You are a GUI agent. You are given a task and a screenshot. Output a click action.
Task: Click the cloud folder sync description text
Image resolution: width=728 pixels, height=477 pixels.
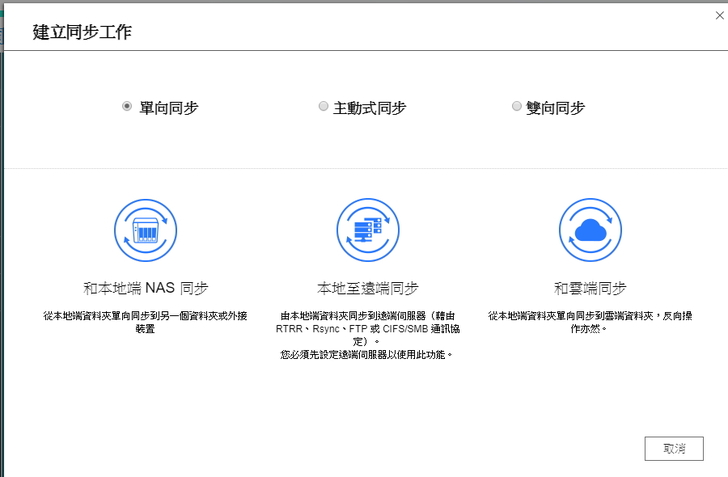coord(590,321)
